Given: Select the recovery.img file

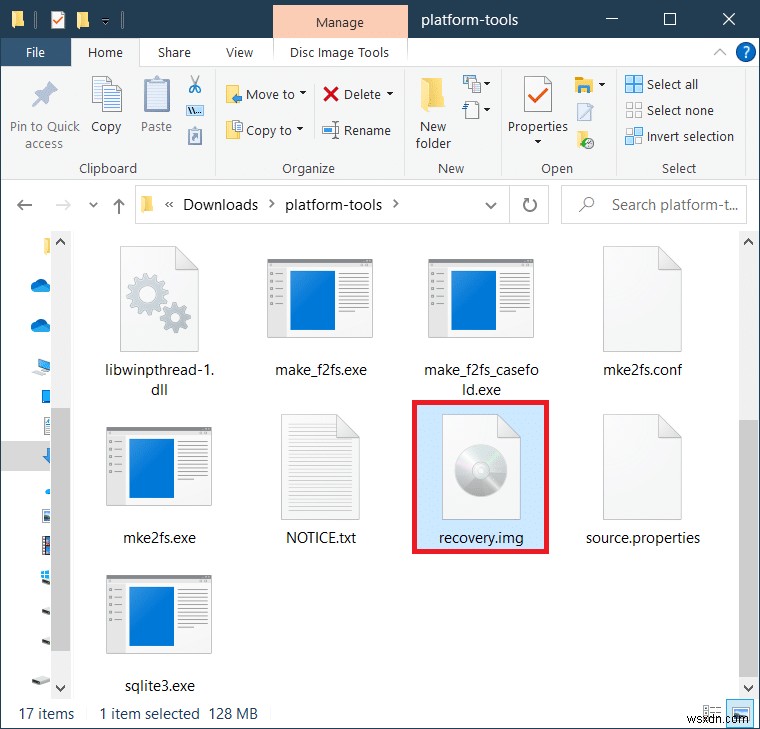Looking at the screenshot, I should (x=481, y=477).
